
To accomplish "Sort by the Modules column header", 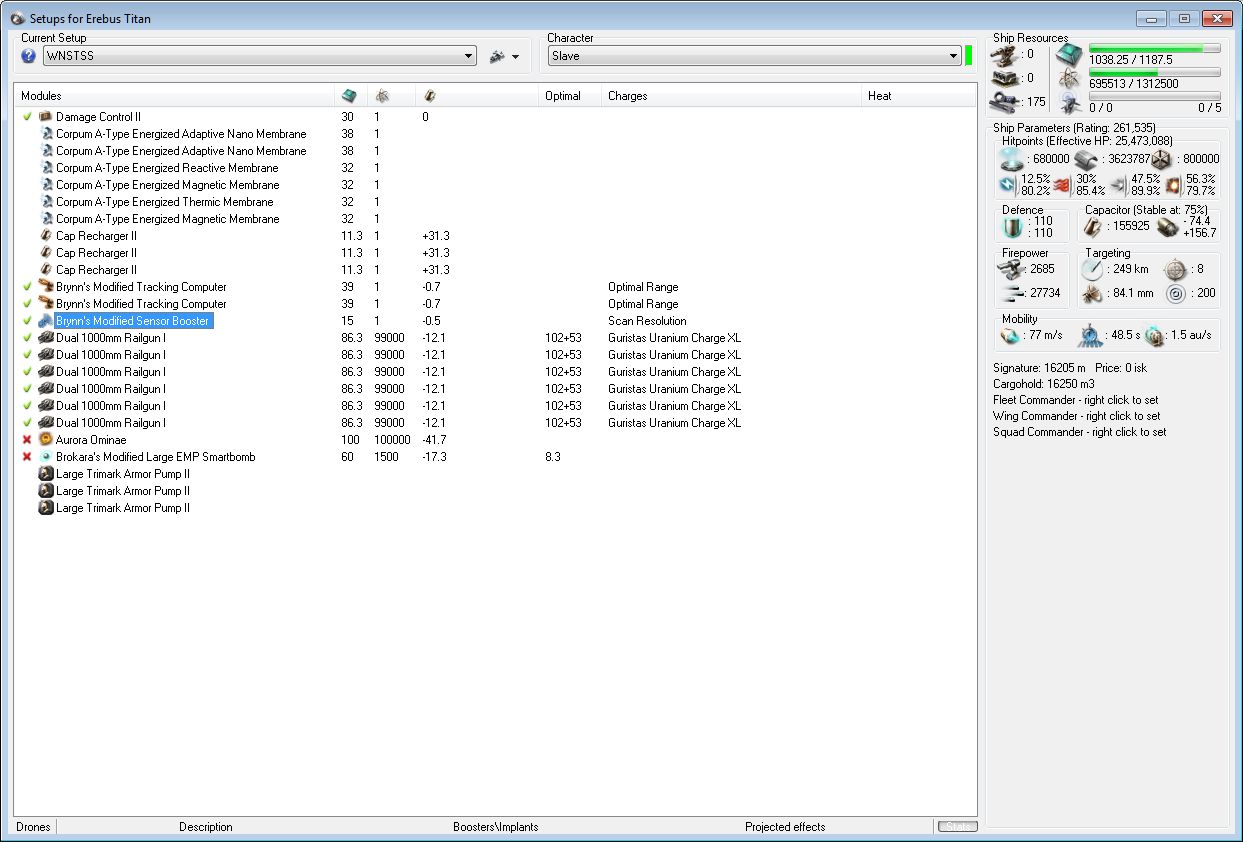I will click(x=174, y=96).
